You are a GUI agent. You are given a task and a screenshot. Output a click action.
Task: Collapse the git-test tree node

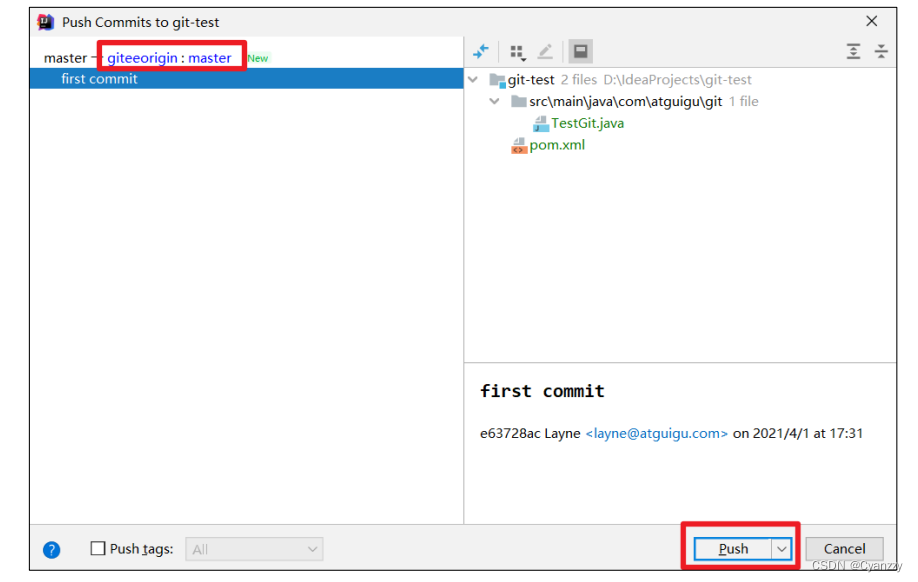[x=473, y=79]
